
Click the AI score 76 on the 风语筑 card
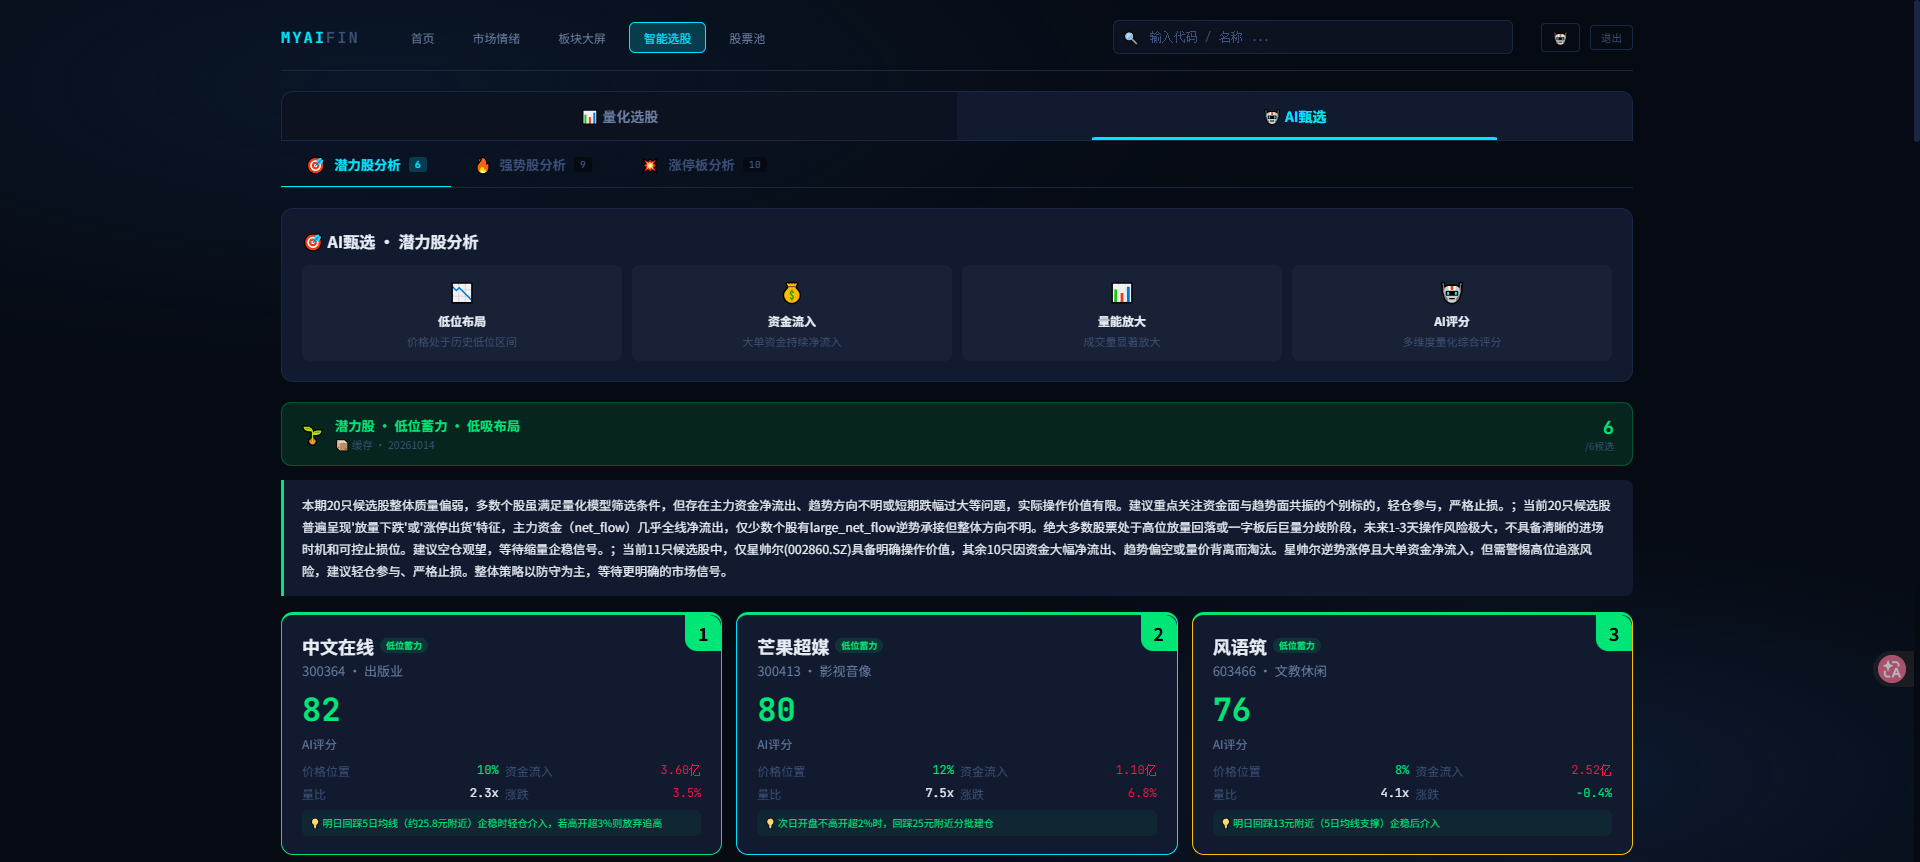[x=1232, y=710]
